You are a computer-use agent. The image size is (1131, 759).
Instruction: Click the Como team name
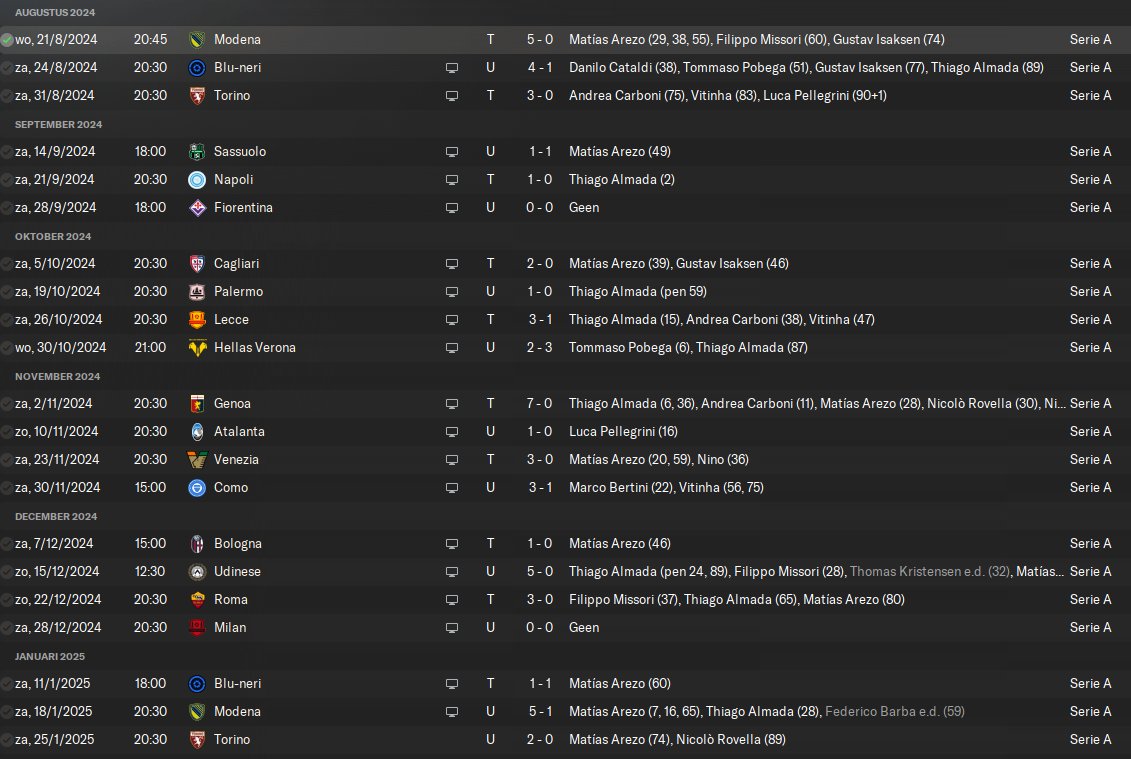point(231,488)
